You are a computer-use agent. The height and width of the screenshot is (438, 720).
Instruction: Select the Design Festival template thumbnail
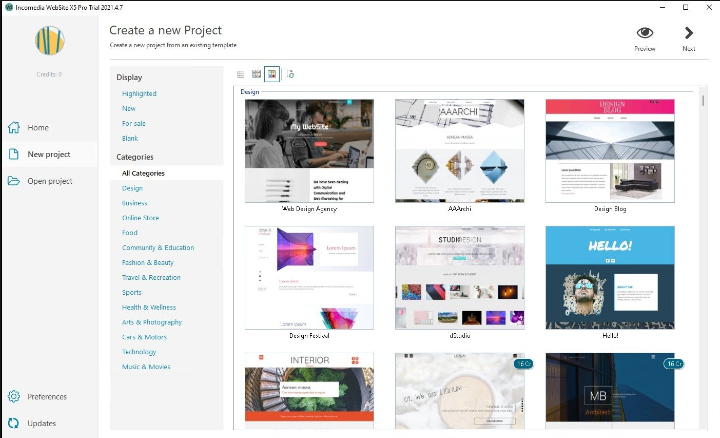pos(309,277)
